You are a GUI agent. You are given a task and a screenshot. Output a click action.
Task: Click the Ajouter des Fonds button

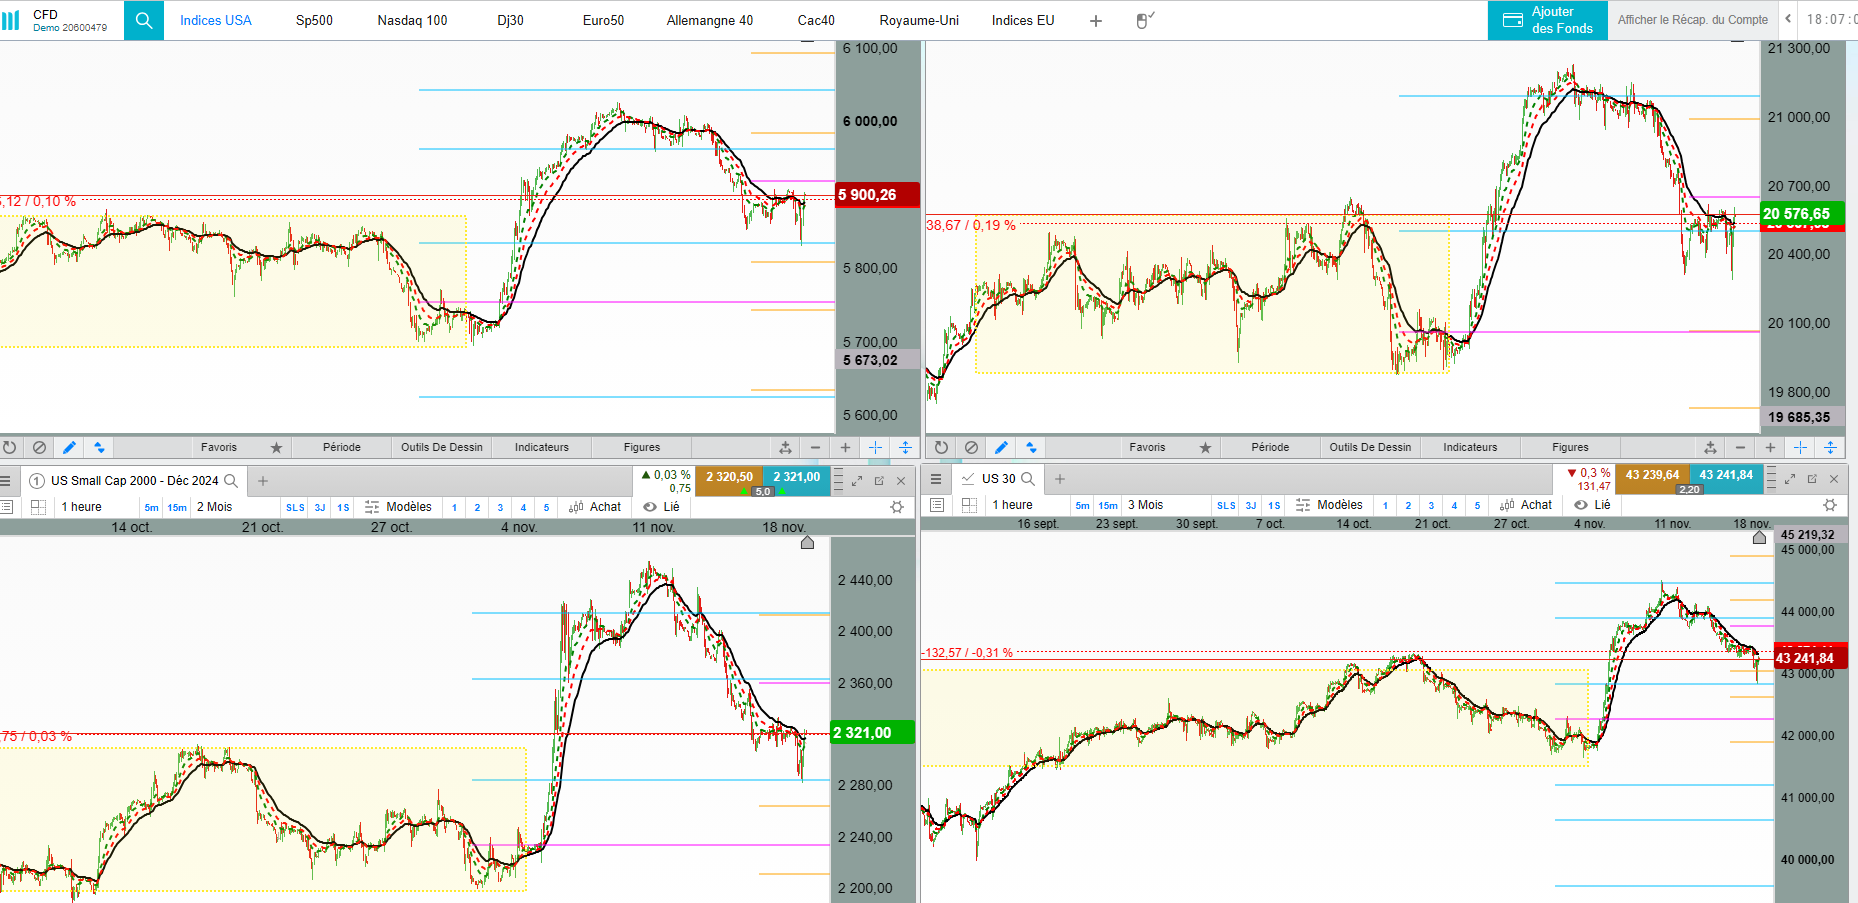tap(1548, 20)
